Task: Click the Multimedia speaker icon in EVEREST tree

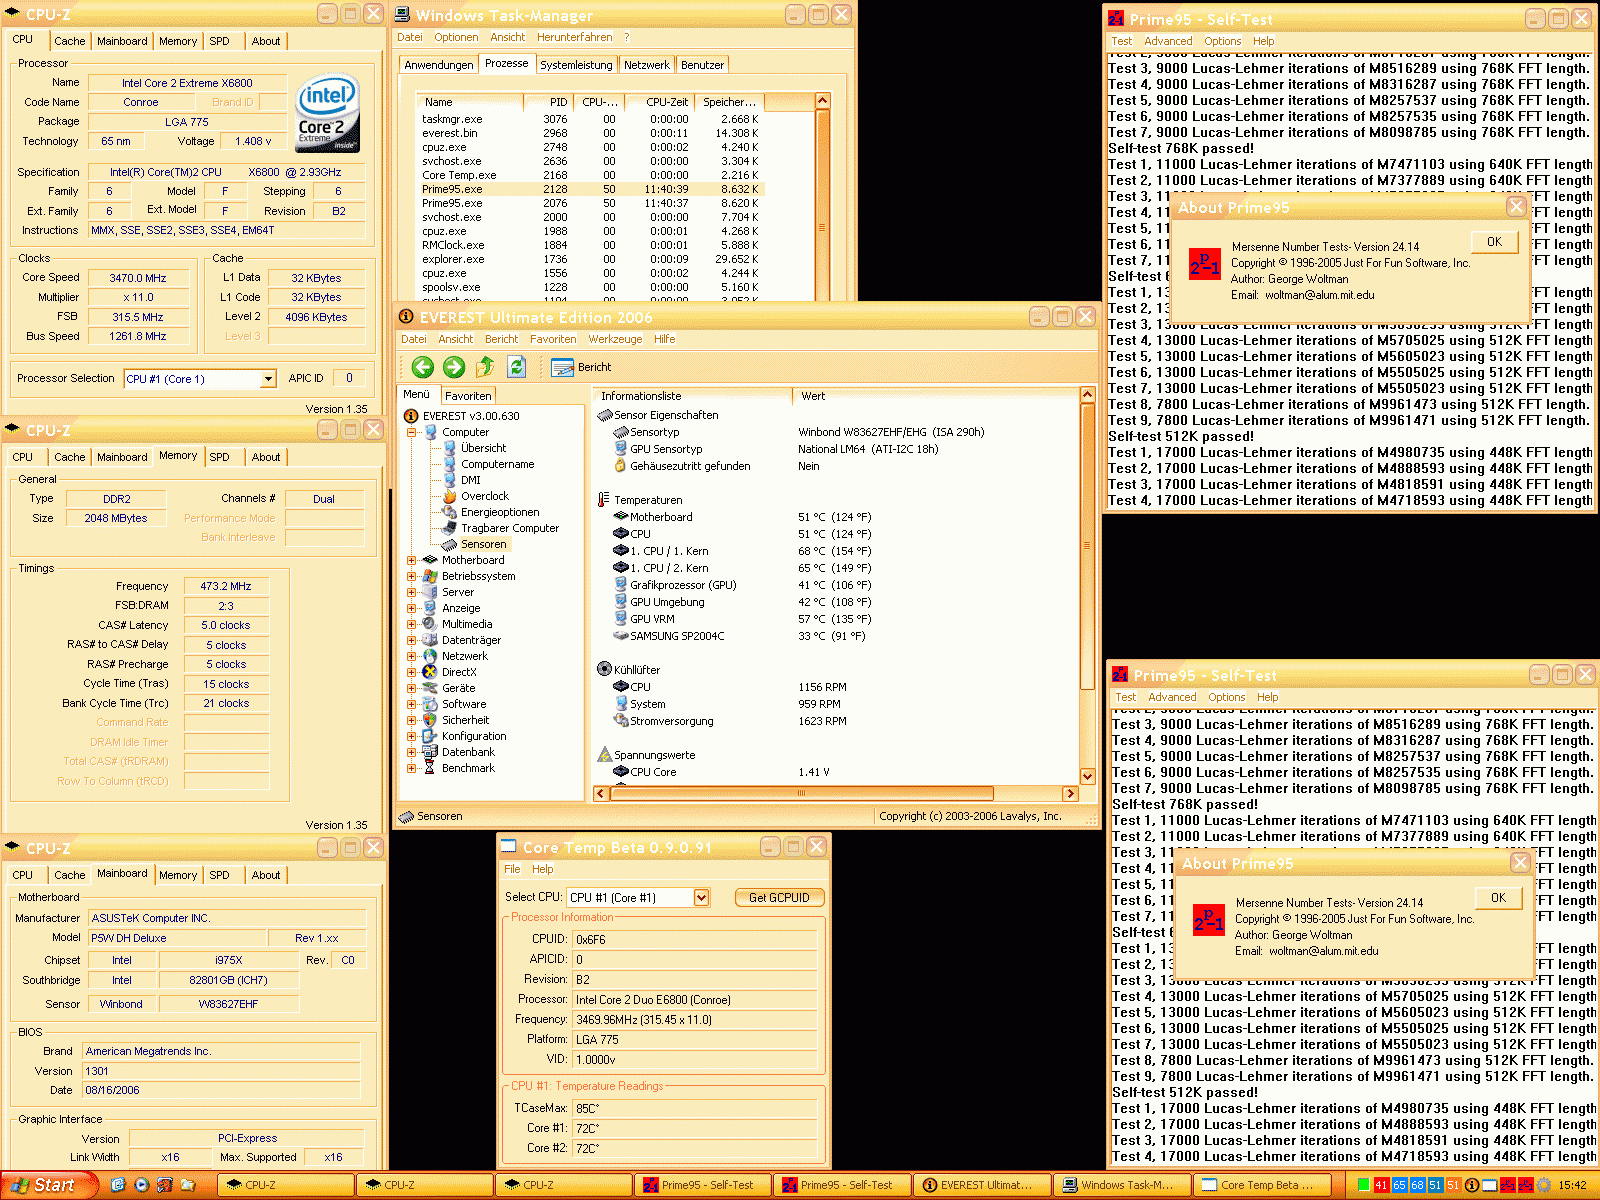Action: (x=430, y=624)
